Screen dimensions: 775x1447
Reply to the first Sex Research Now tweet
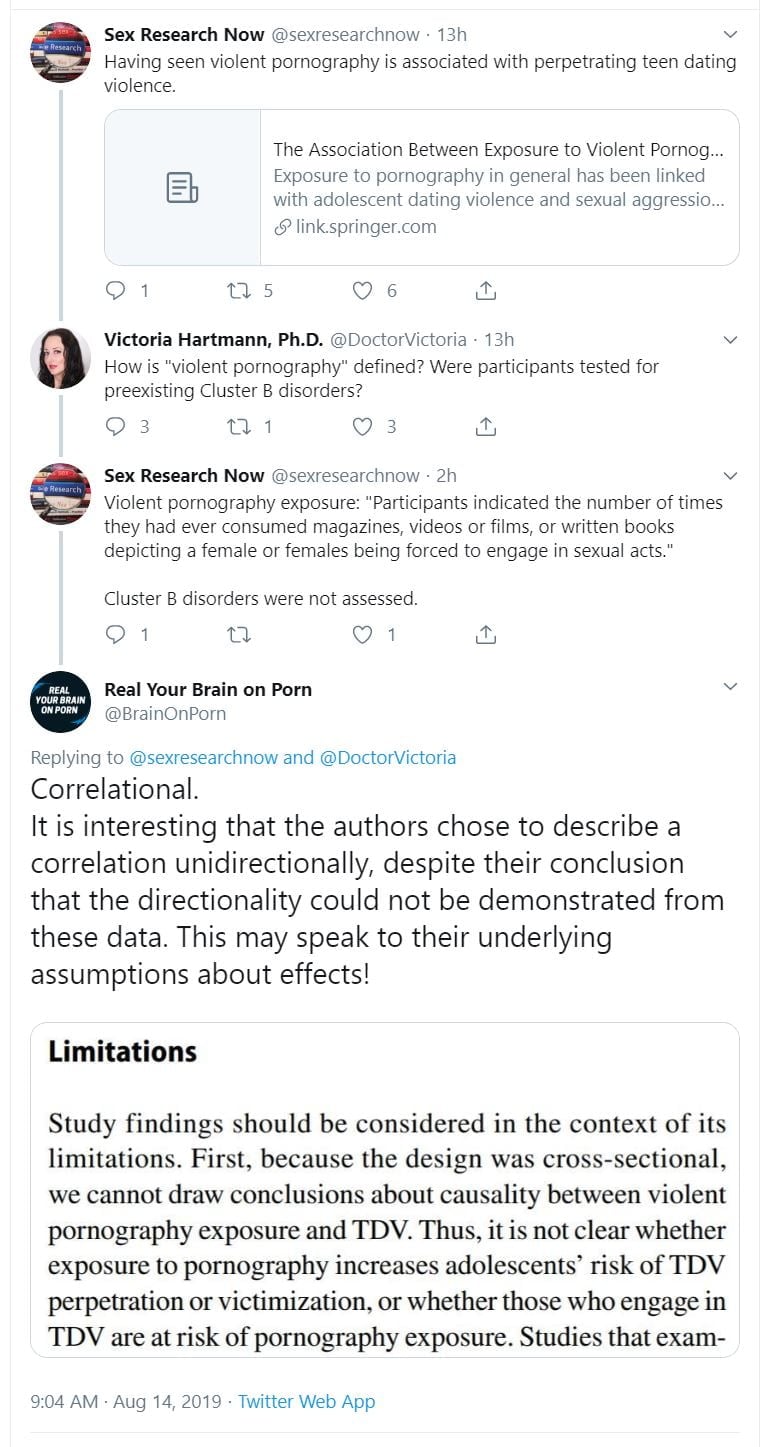[116, 291]
